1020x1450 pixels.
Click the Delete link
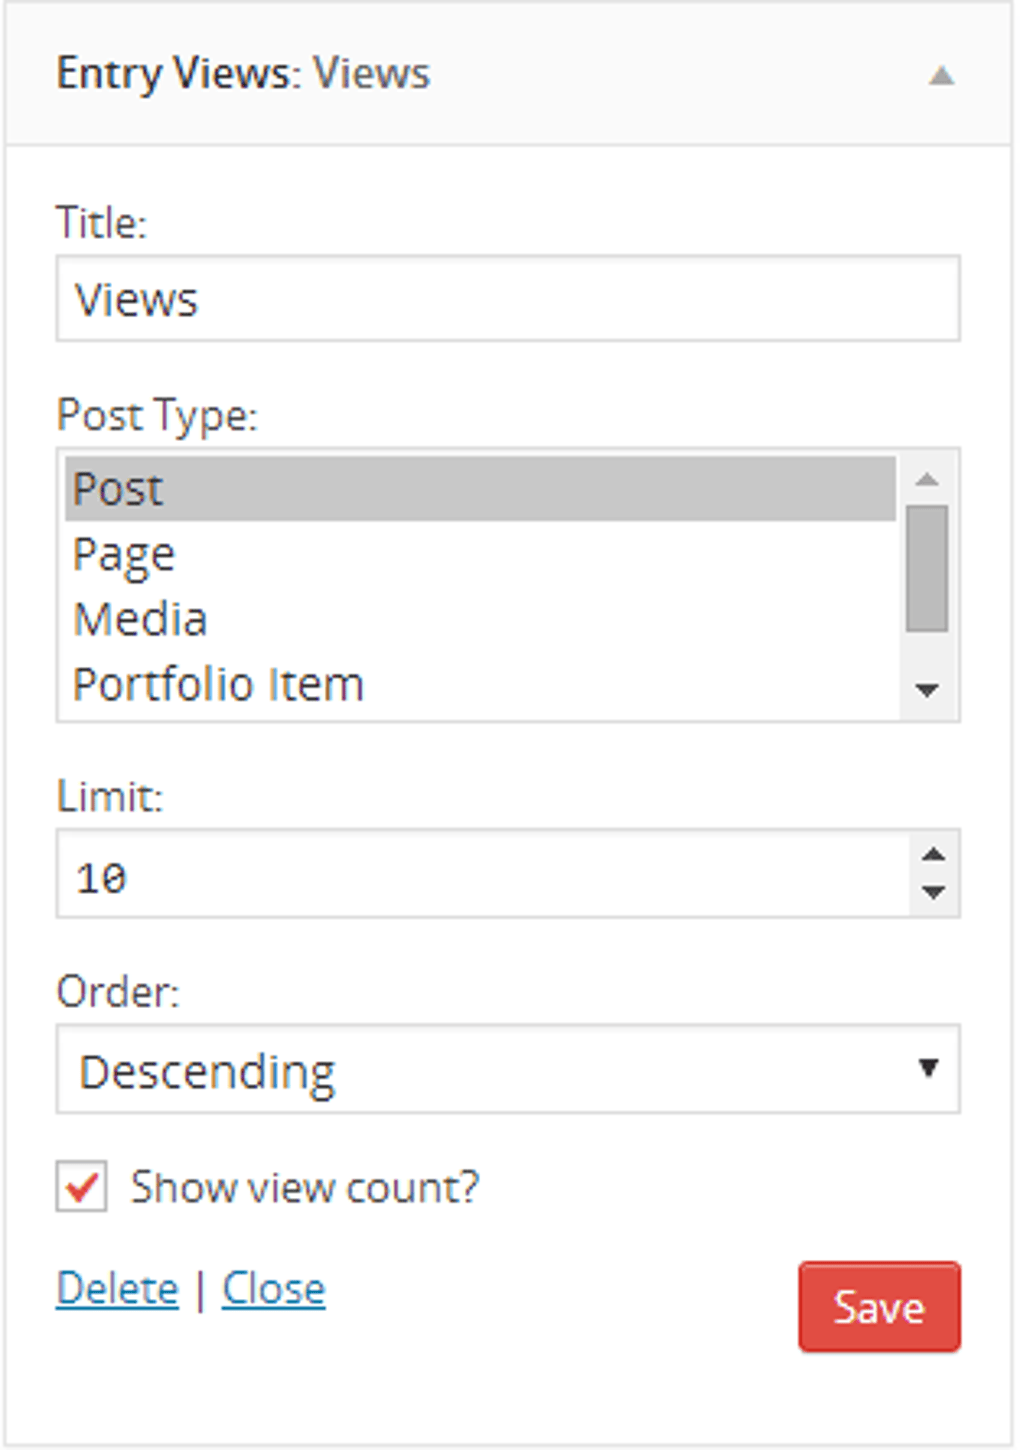117,1288
